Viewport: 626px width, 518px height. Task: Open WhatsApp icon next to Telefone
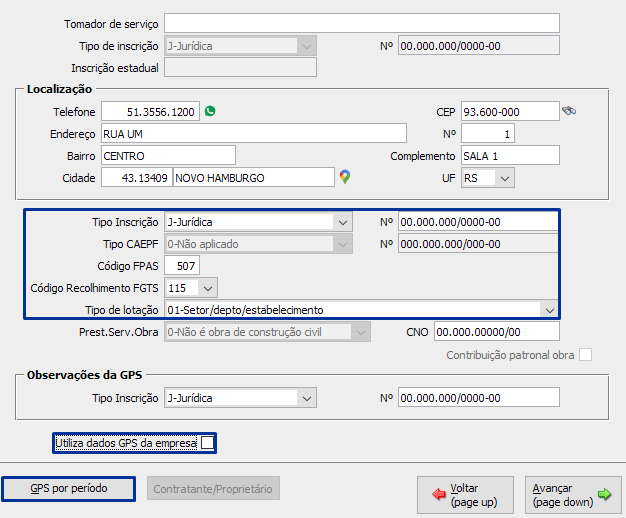coord(210,111)
